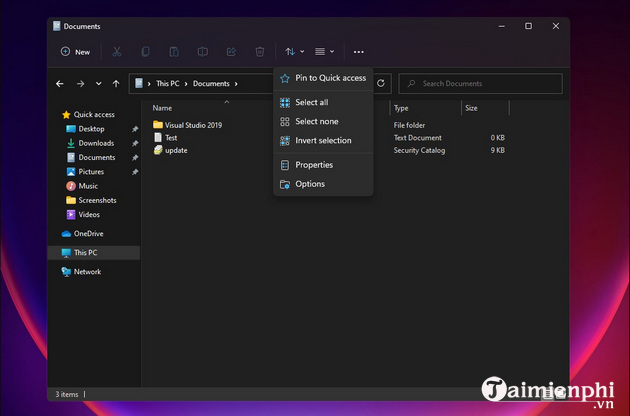The height and width of the screenshot is (416, 630).
Task: Click the Security Catalog type cell
Action: coord(419,150)
